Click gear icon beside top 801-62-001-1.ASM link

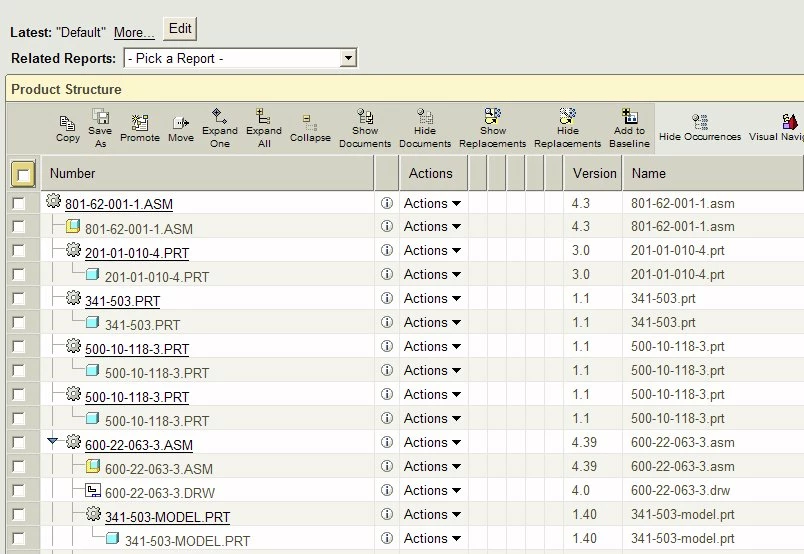[53, 201]
